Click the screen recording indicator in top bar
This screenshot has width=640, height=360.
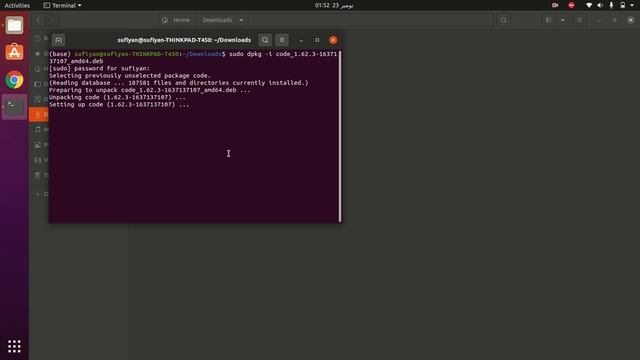pyautogui.click(x=555, y=5)
